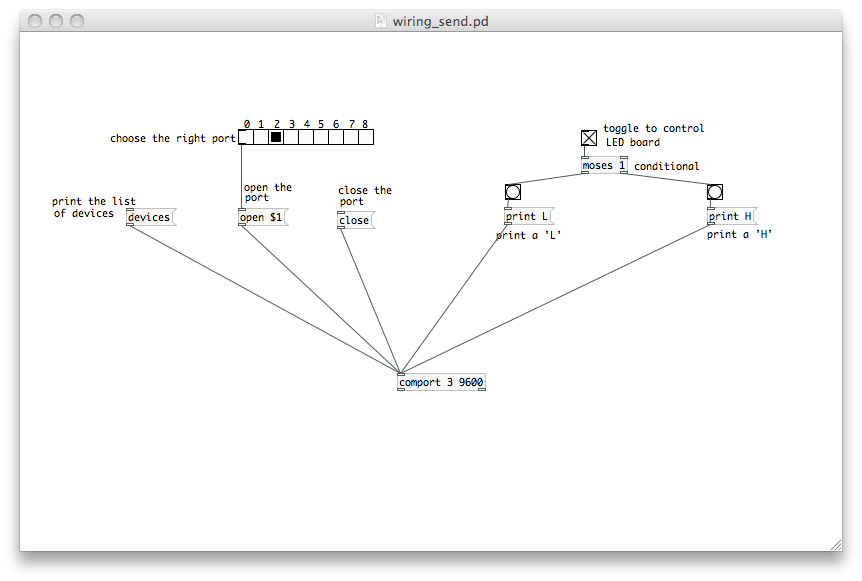Click the 'print H' message box
This screenshot has width=862, height=581.
point(731,217)
